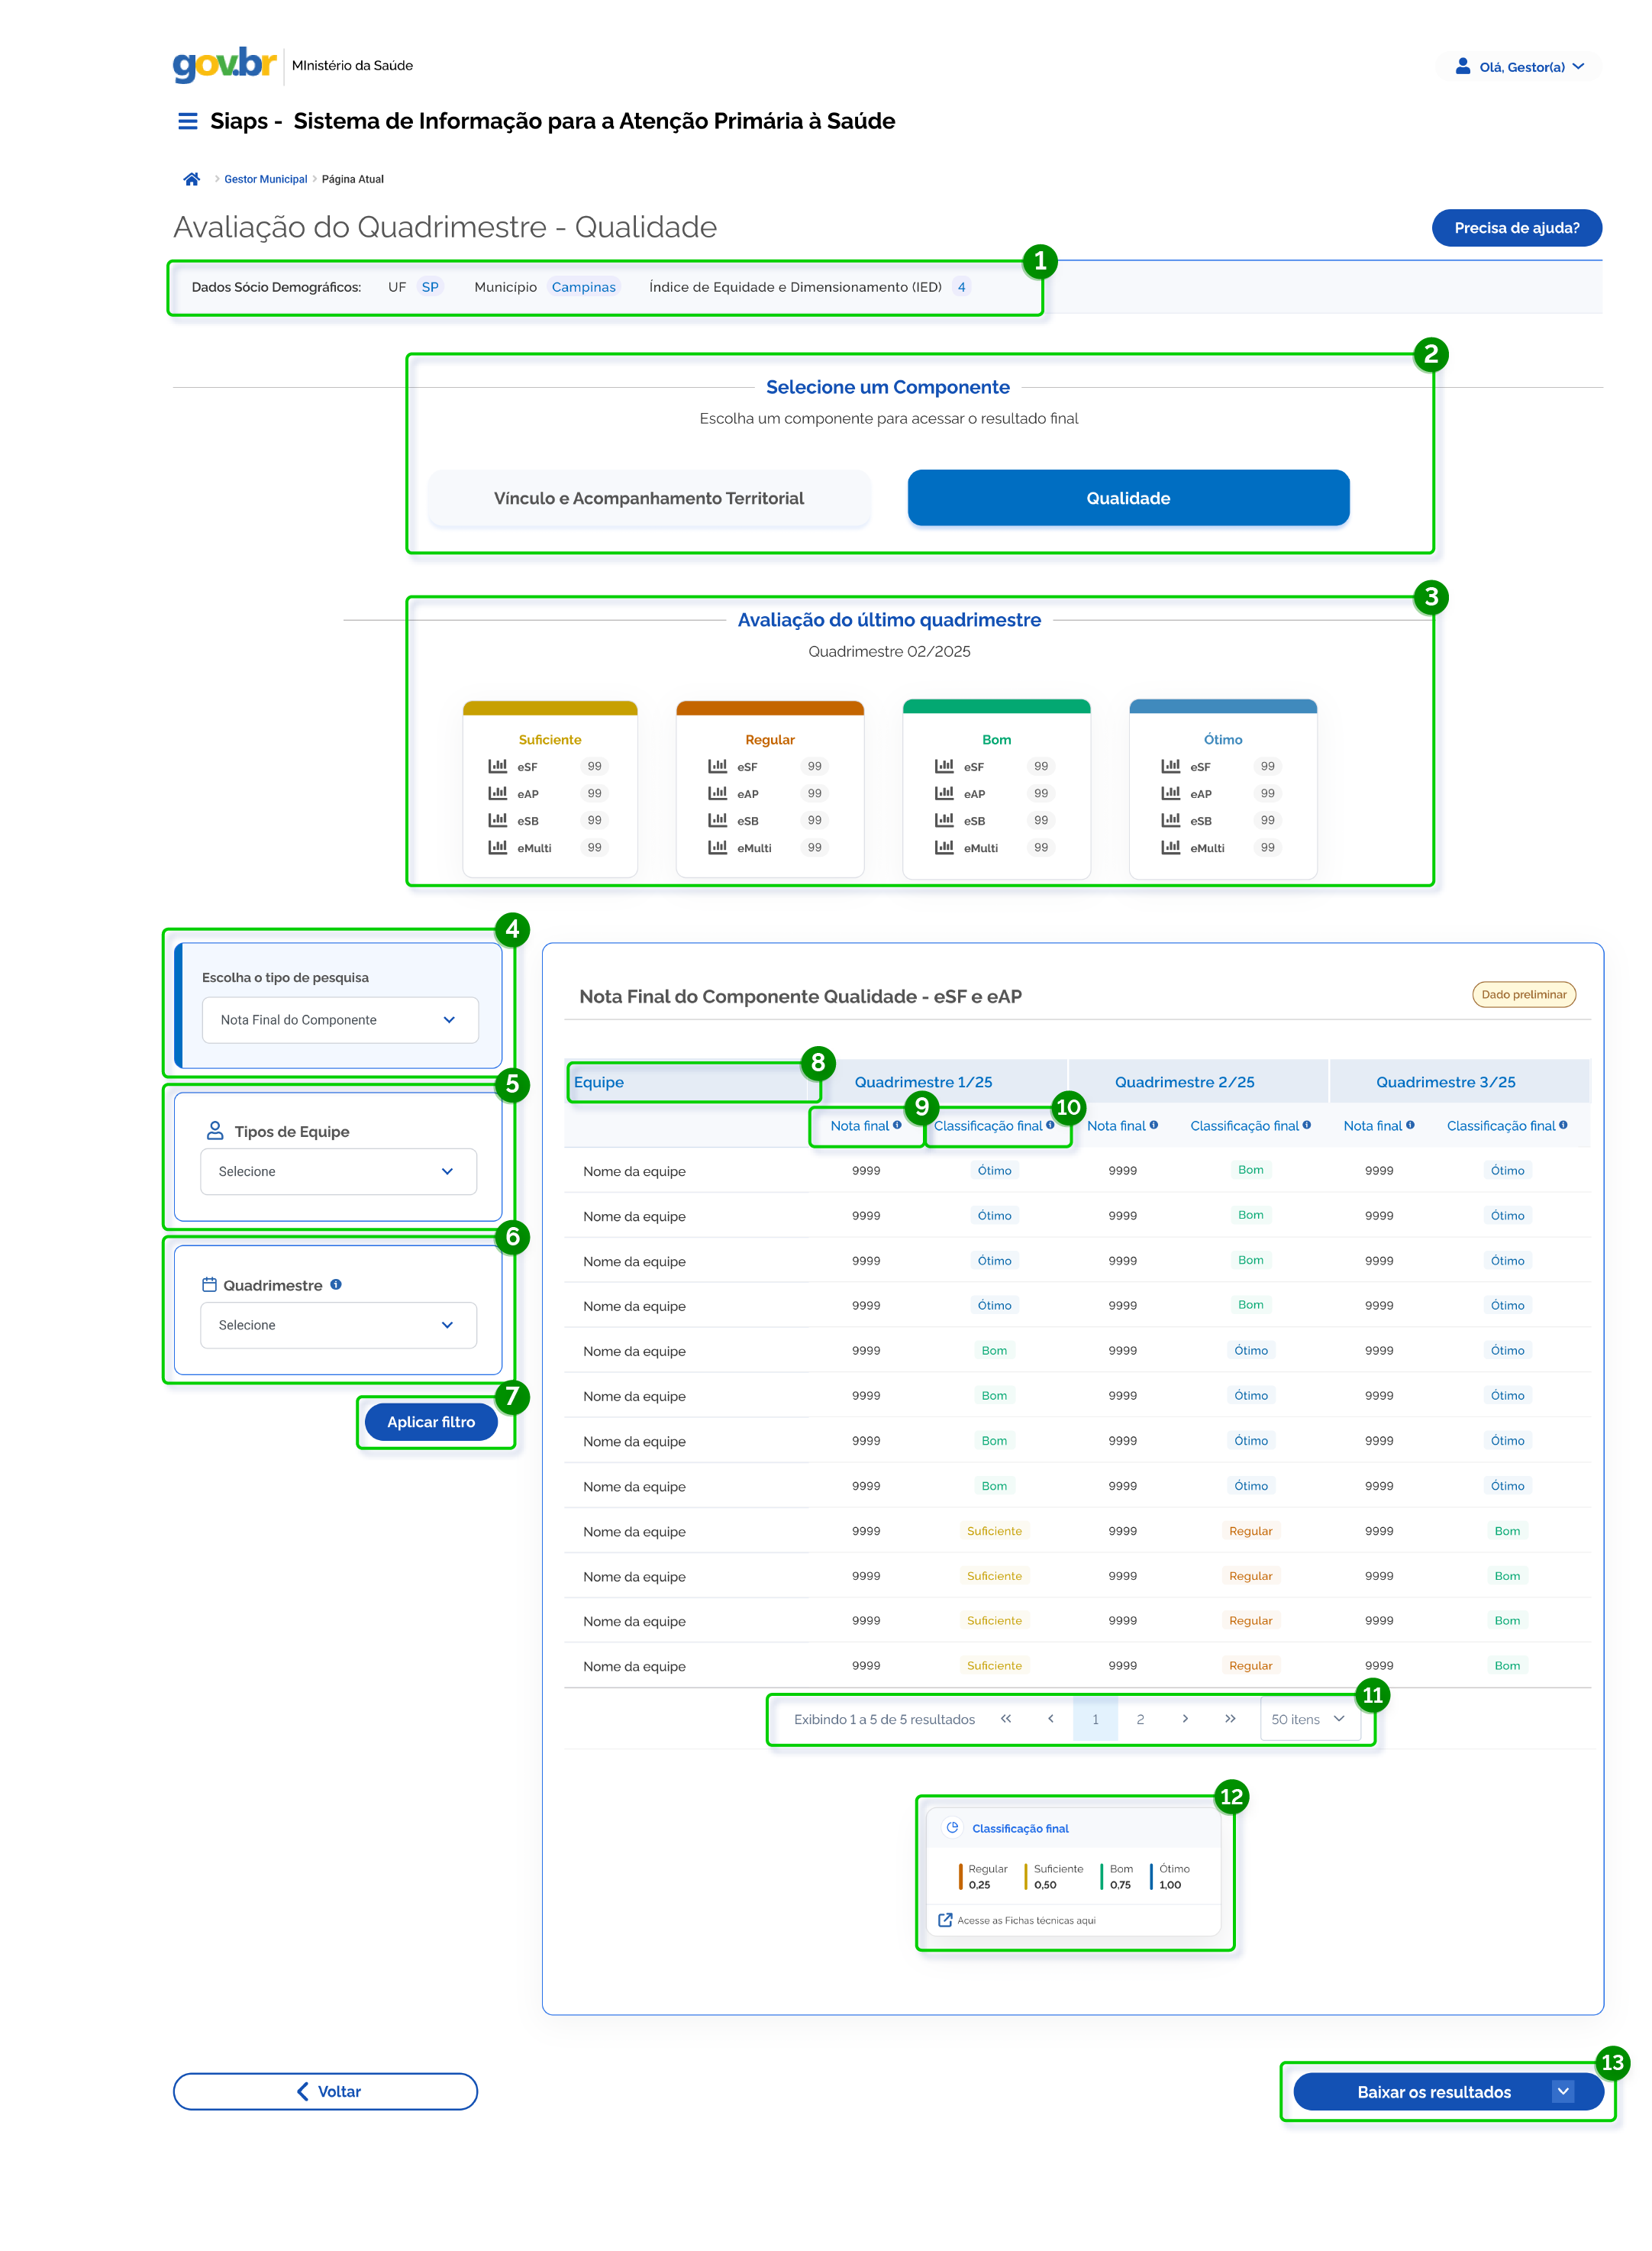Select the Vínculo e Acompanhamento Territorial component

tap(649, 498)
